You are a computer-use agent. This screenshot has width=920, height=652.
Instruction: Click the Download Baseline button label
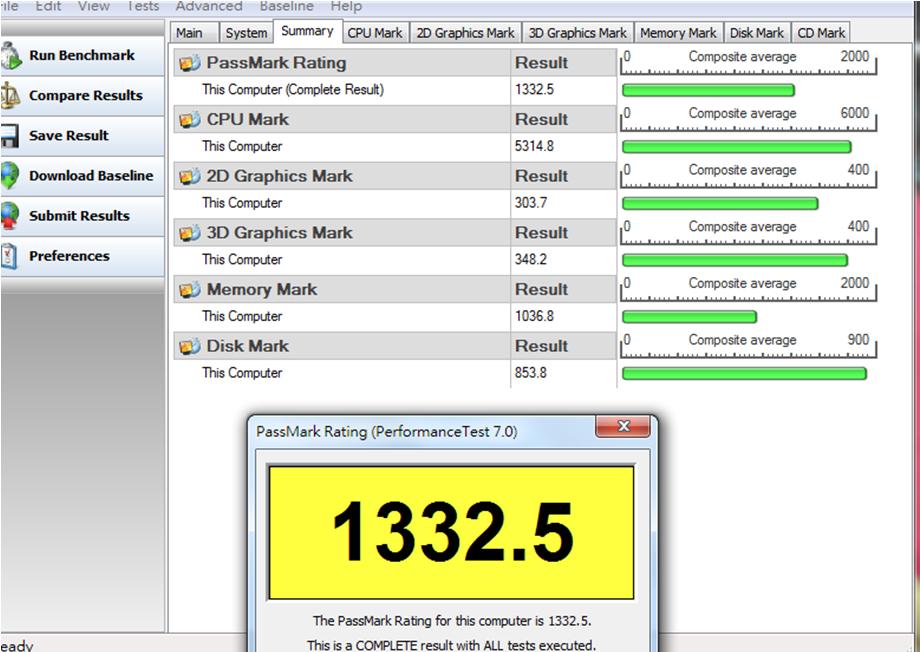tap(91, 175)
